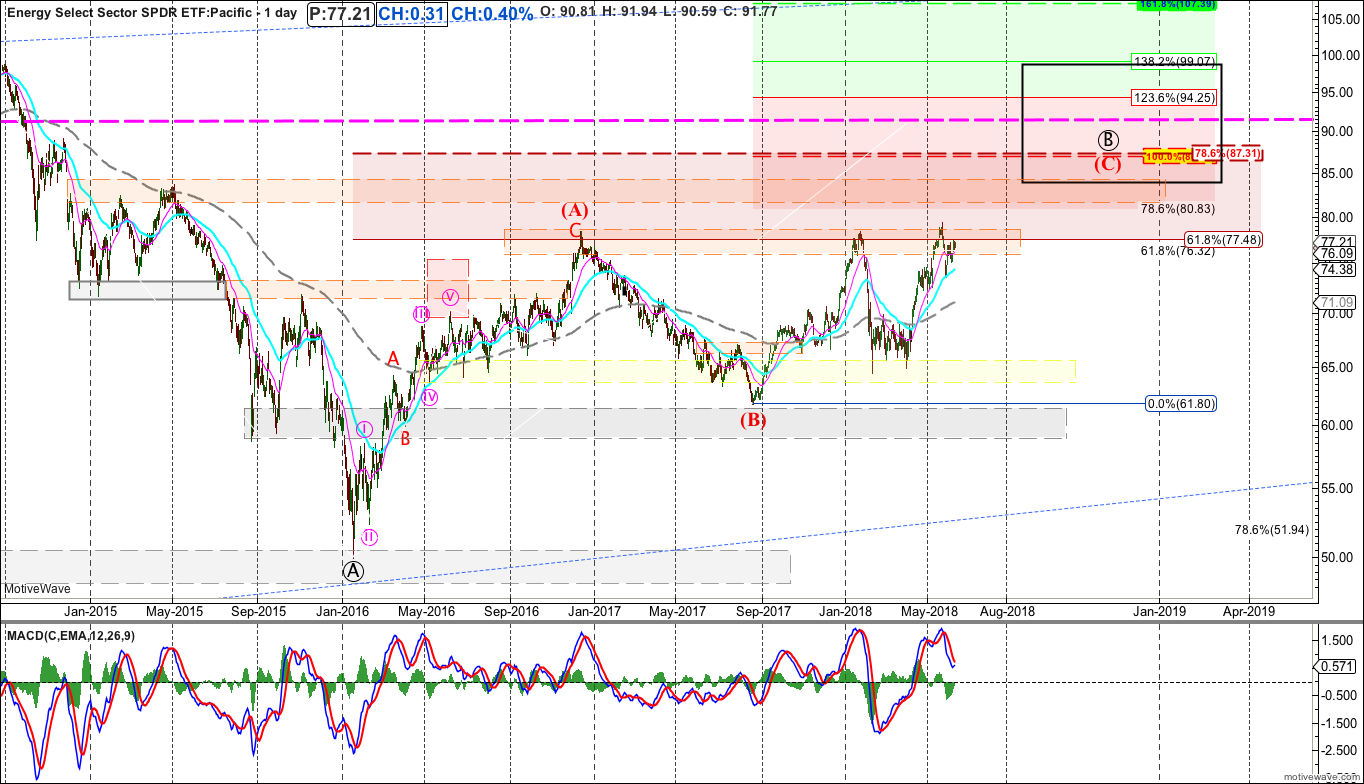The height and width of the screenshot is (784, 1364).
Task: Click the Jan-2016 date label
Action: (343, 610)
